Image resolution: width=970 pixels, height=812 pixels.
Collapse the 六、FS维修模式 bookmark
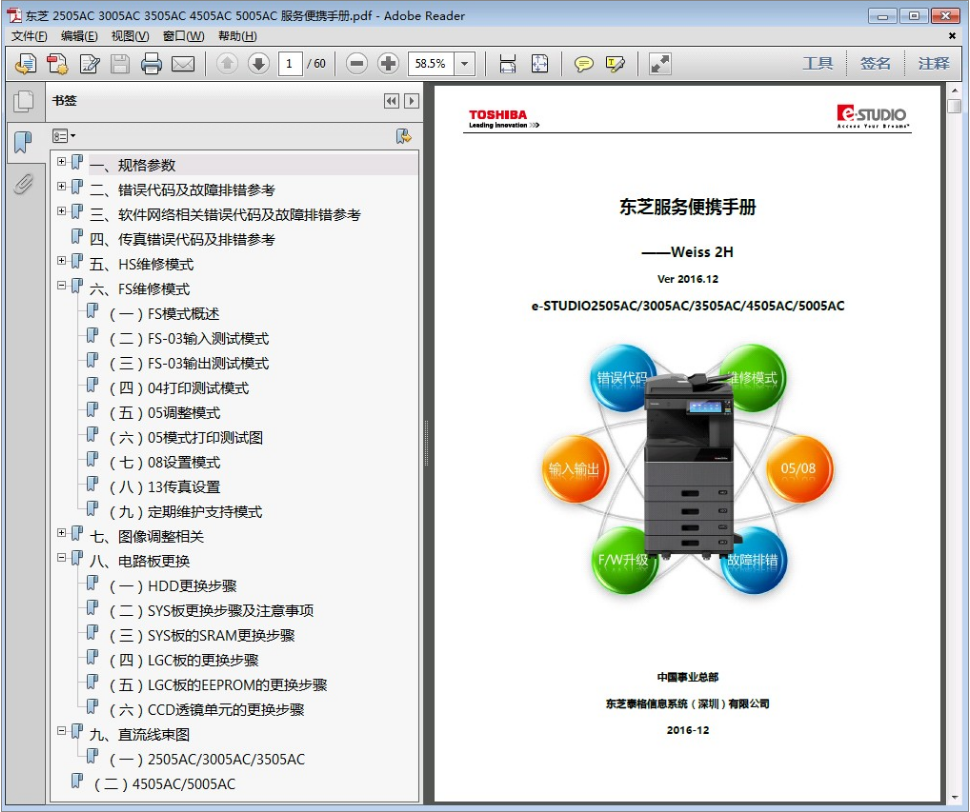point(61,285)
